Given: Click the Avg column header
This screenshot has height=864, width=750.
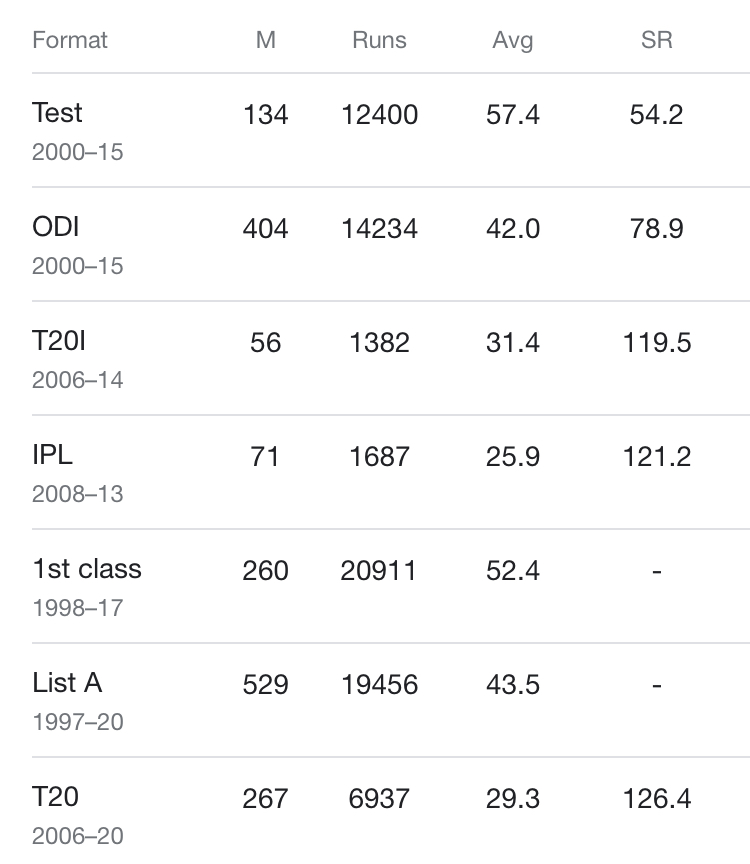Looking at the screenshot, I should pyautogui.click(x=512, y=41).
